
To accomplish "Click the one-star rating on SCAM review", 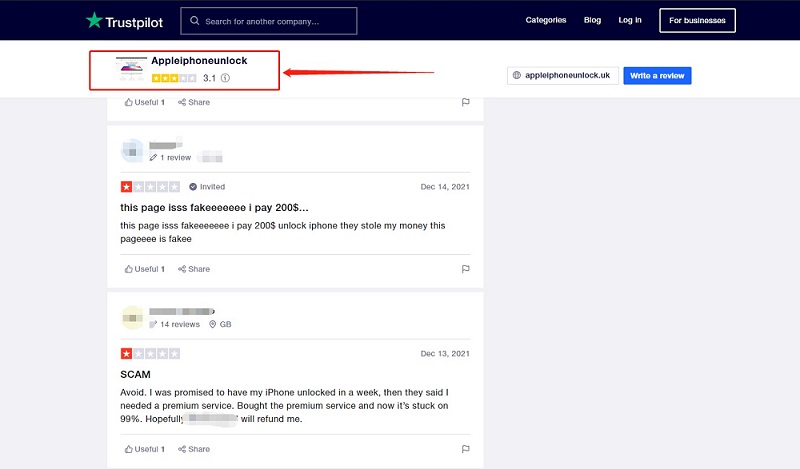I will pos(127,354).
